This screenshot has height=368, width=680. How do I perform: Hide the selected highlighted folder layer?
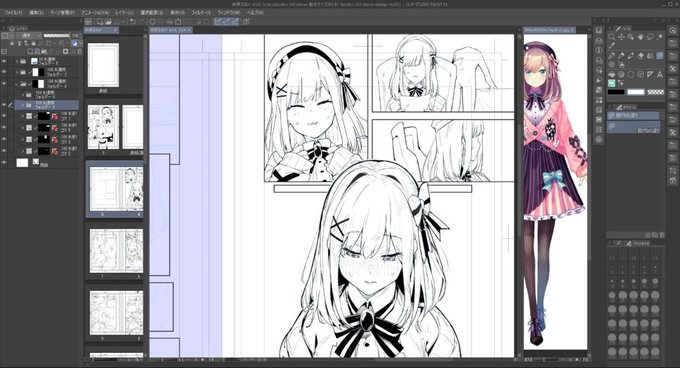(x=4, y=105)
